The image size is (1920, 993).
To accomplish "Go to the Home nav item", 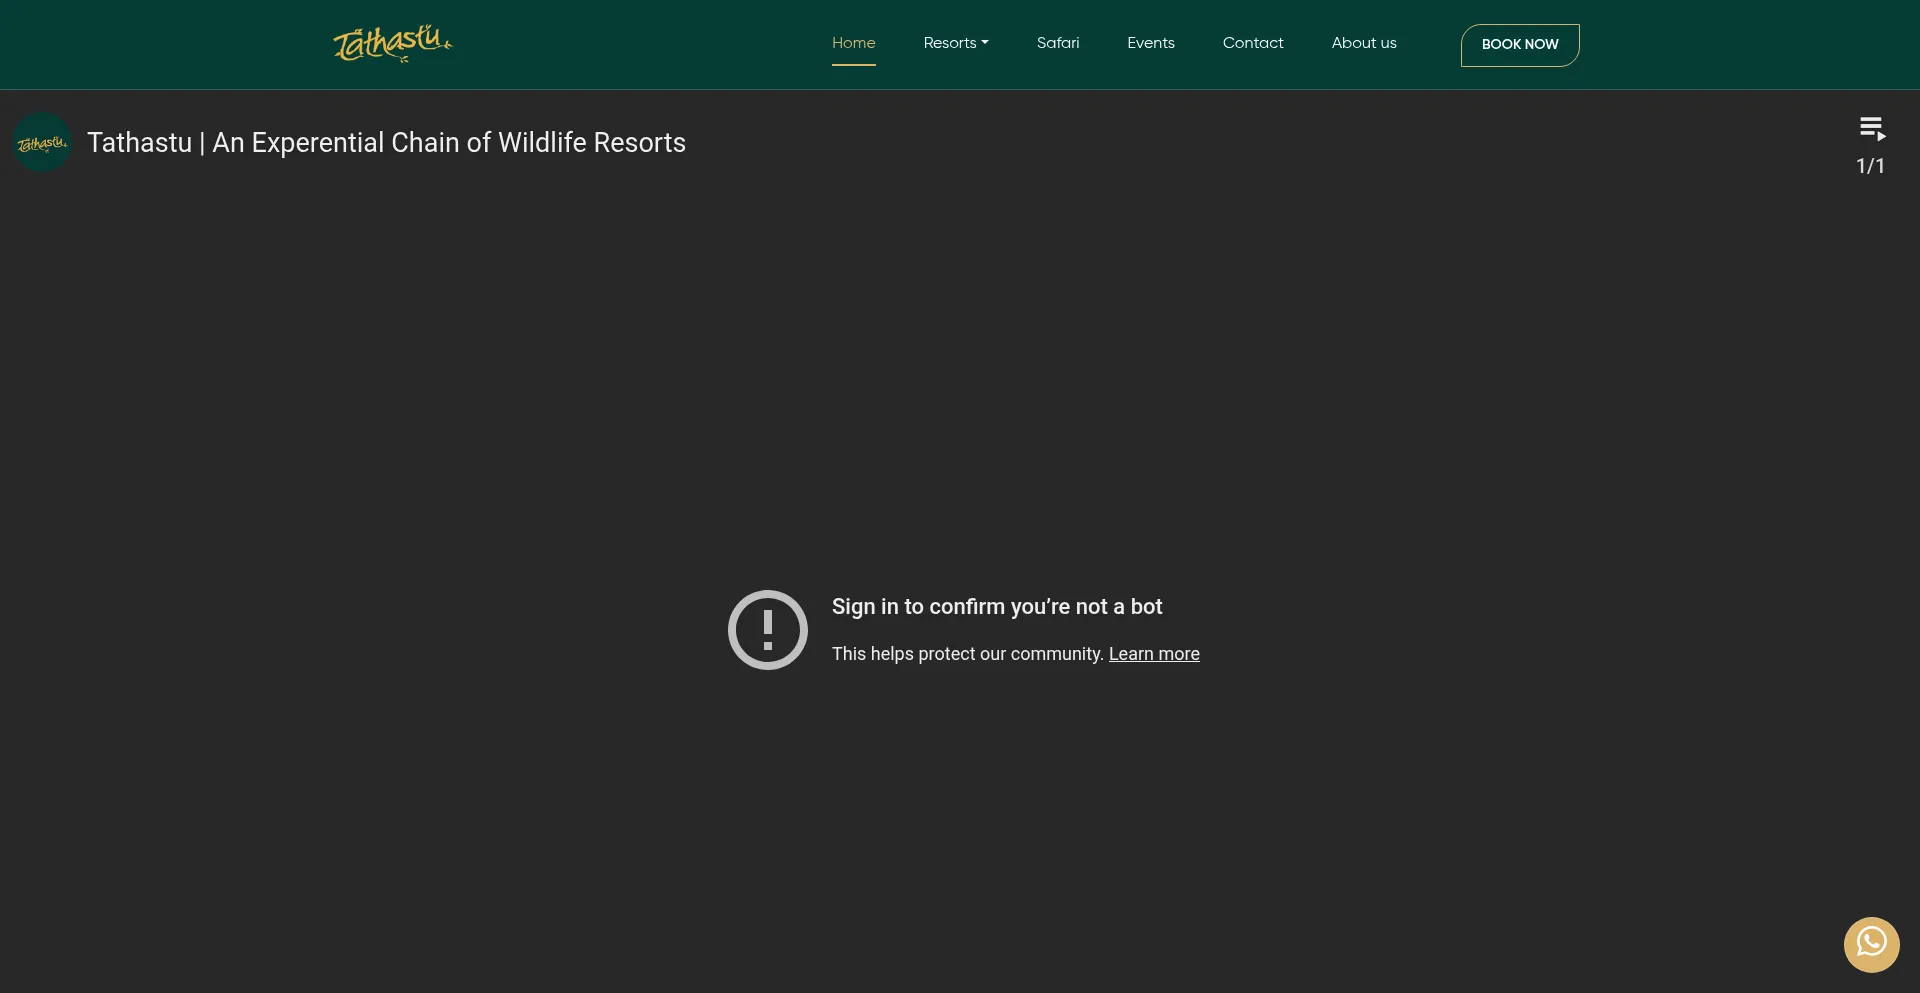I will coord(853,43).
